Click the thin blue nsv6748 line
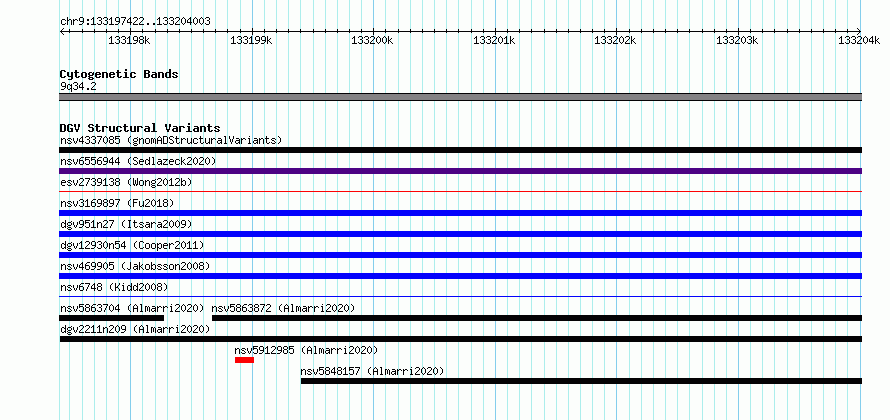Screen dimensions: 890x420 pos(461,296)
